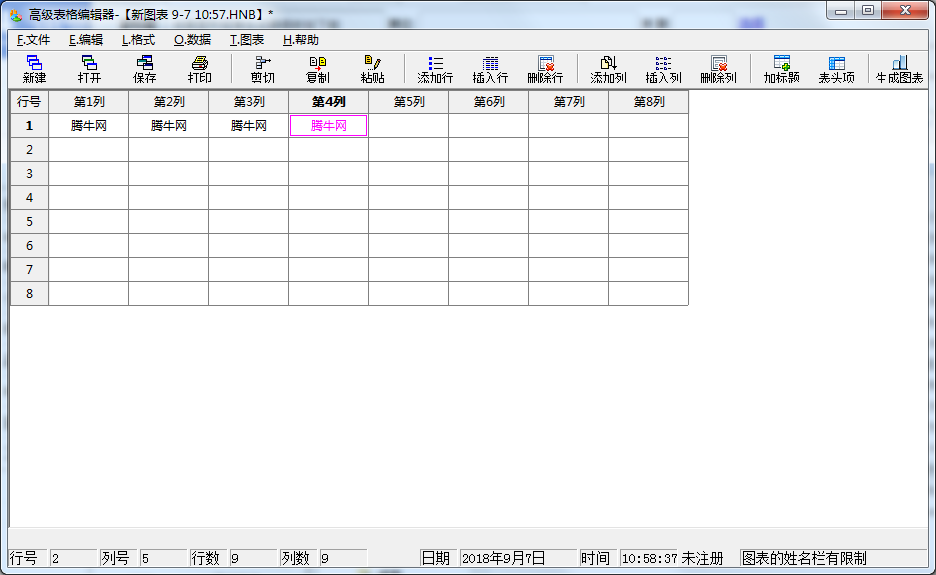Add a title with 加标题 icon

pos(781,69)
